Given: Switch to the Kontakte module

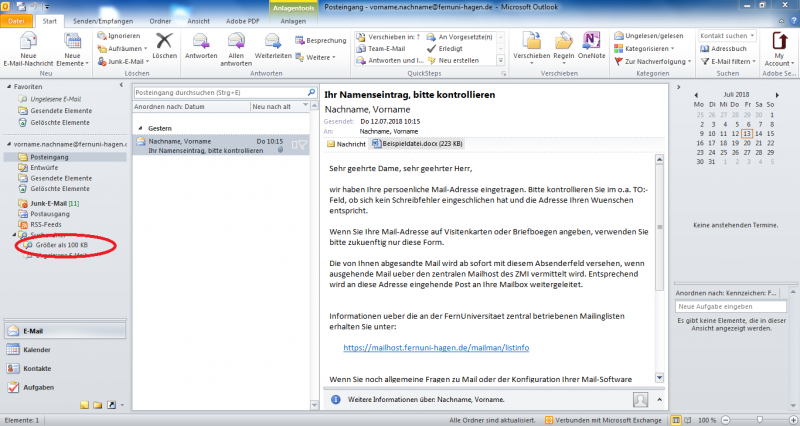Looking at the screenshot, I should (x=65, y=368).
